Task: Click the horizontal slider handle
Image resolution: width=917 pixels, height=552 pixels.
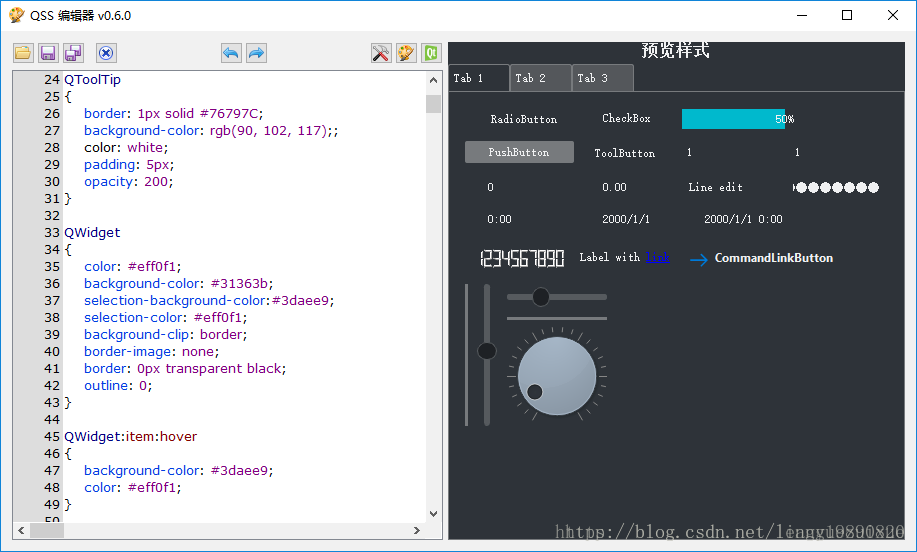Action: [541, 297]
